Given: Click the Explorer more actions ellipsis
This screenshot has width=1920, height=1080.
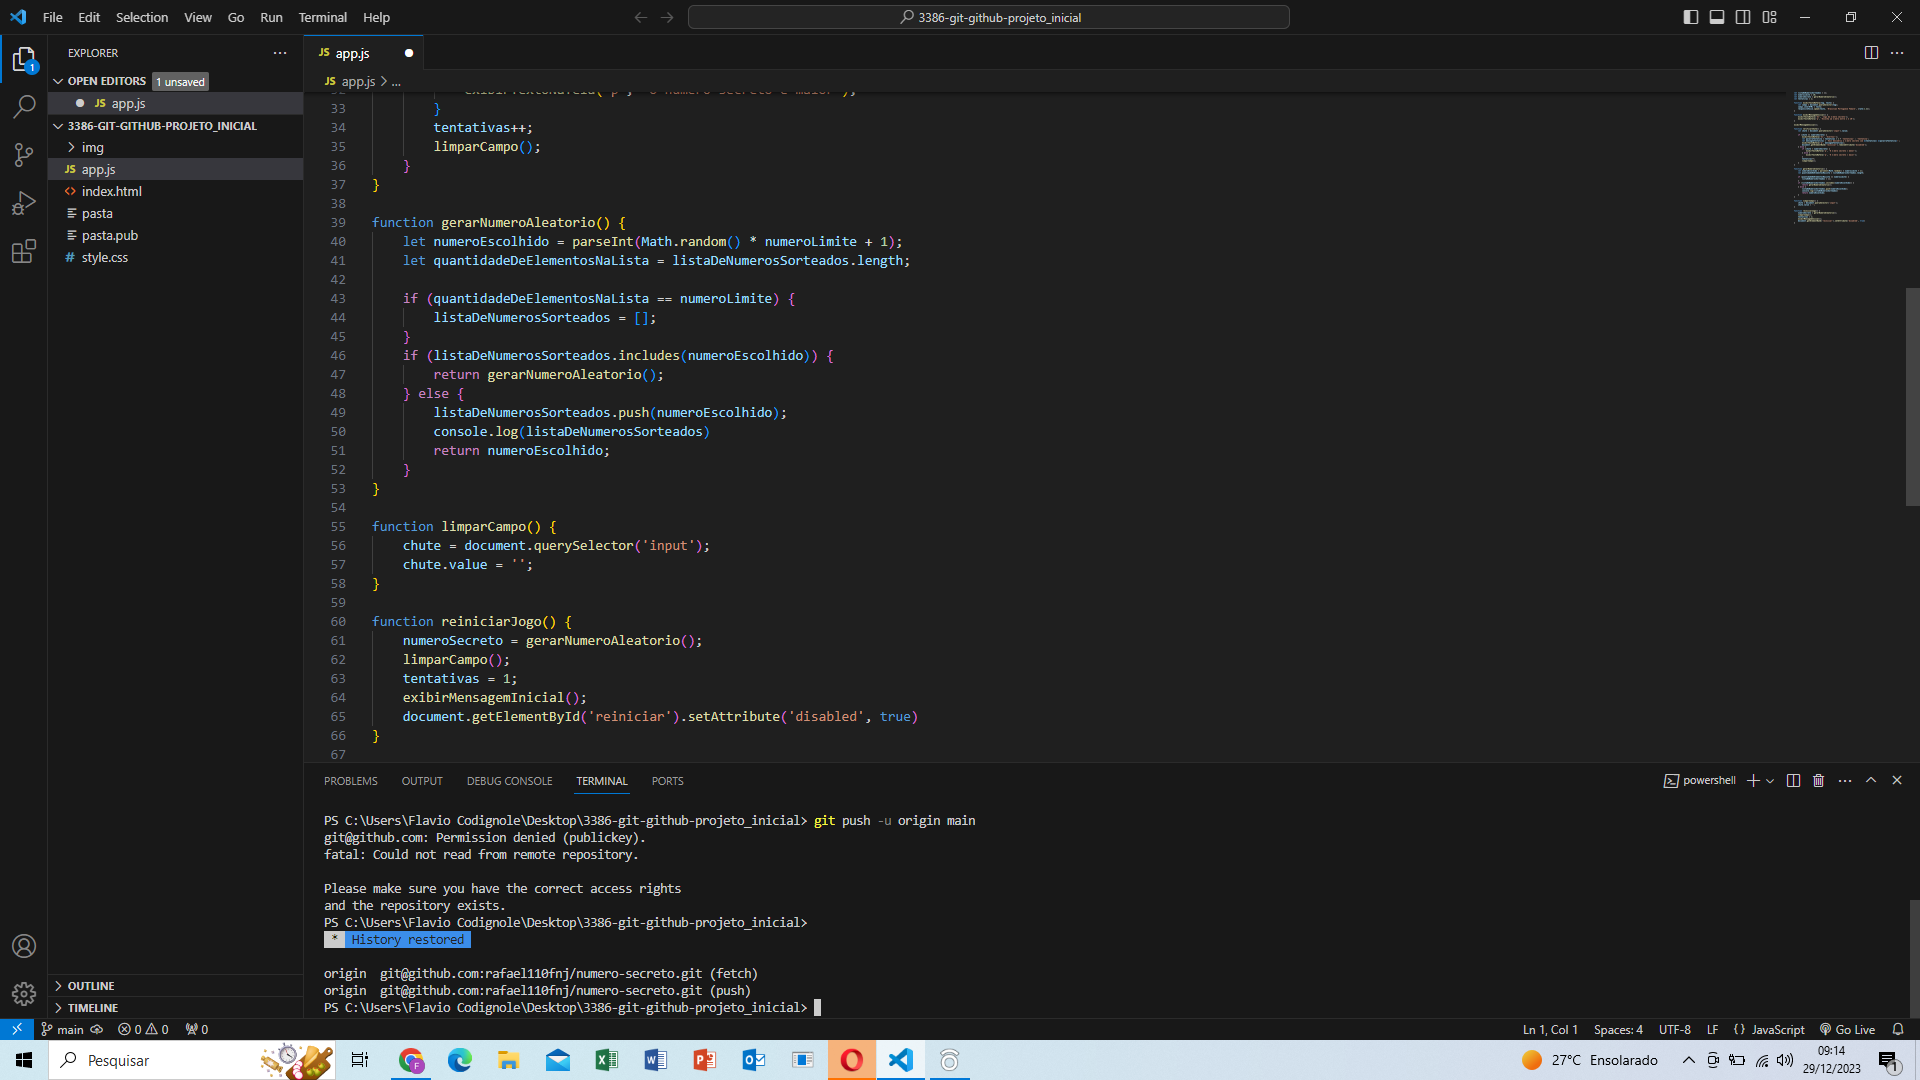Looking at the screenshot, I should click(x=280, y=53).
